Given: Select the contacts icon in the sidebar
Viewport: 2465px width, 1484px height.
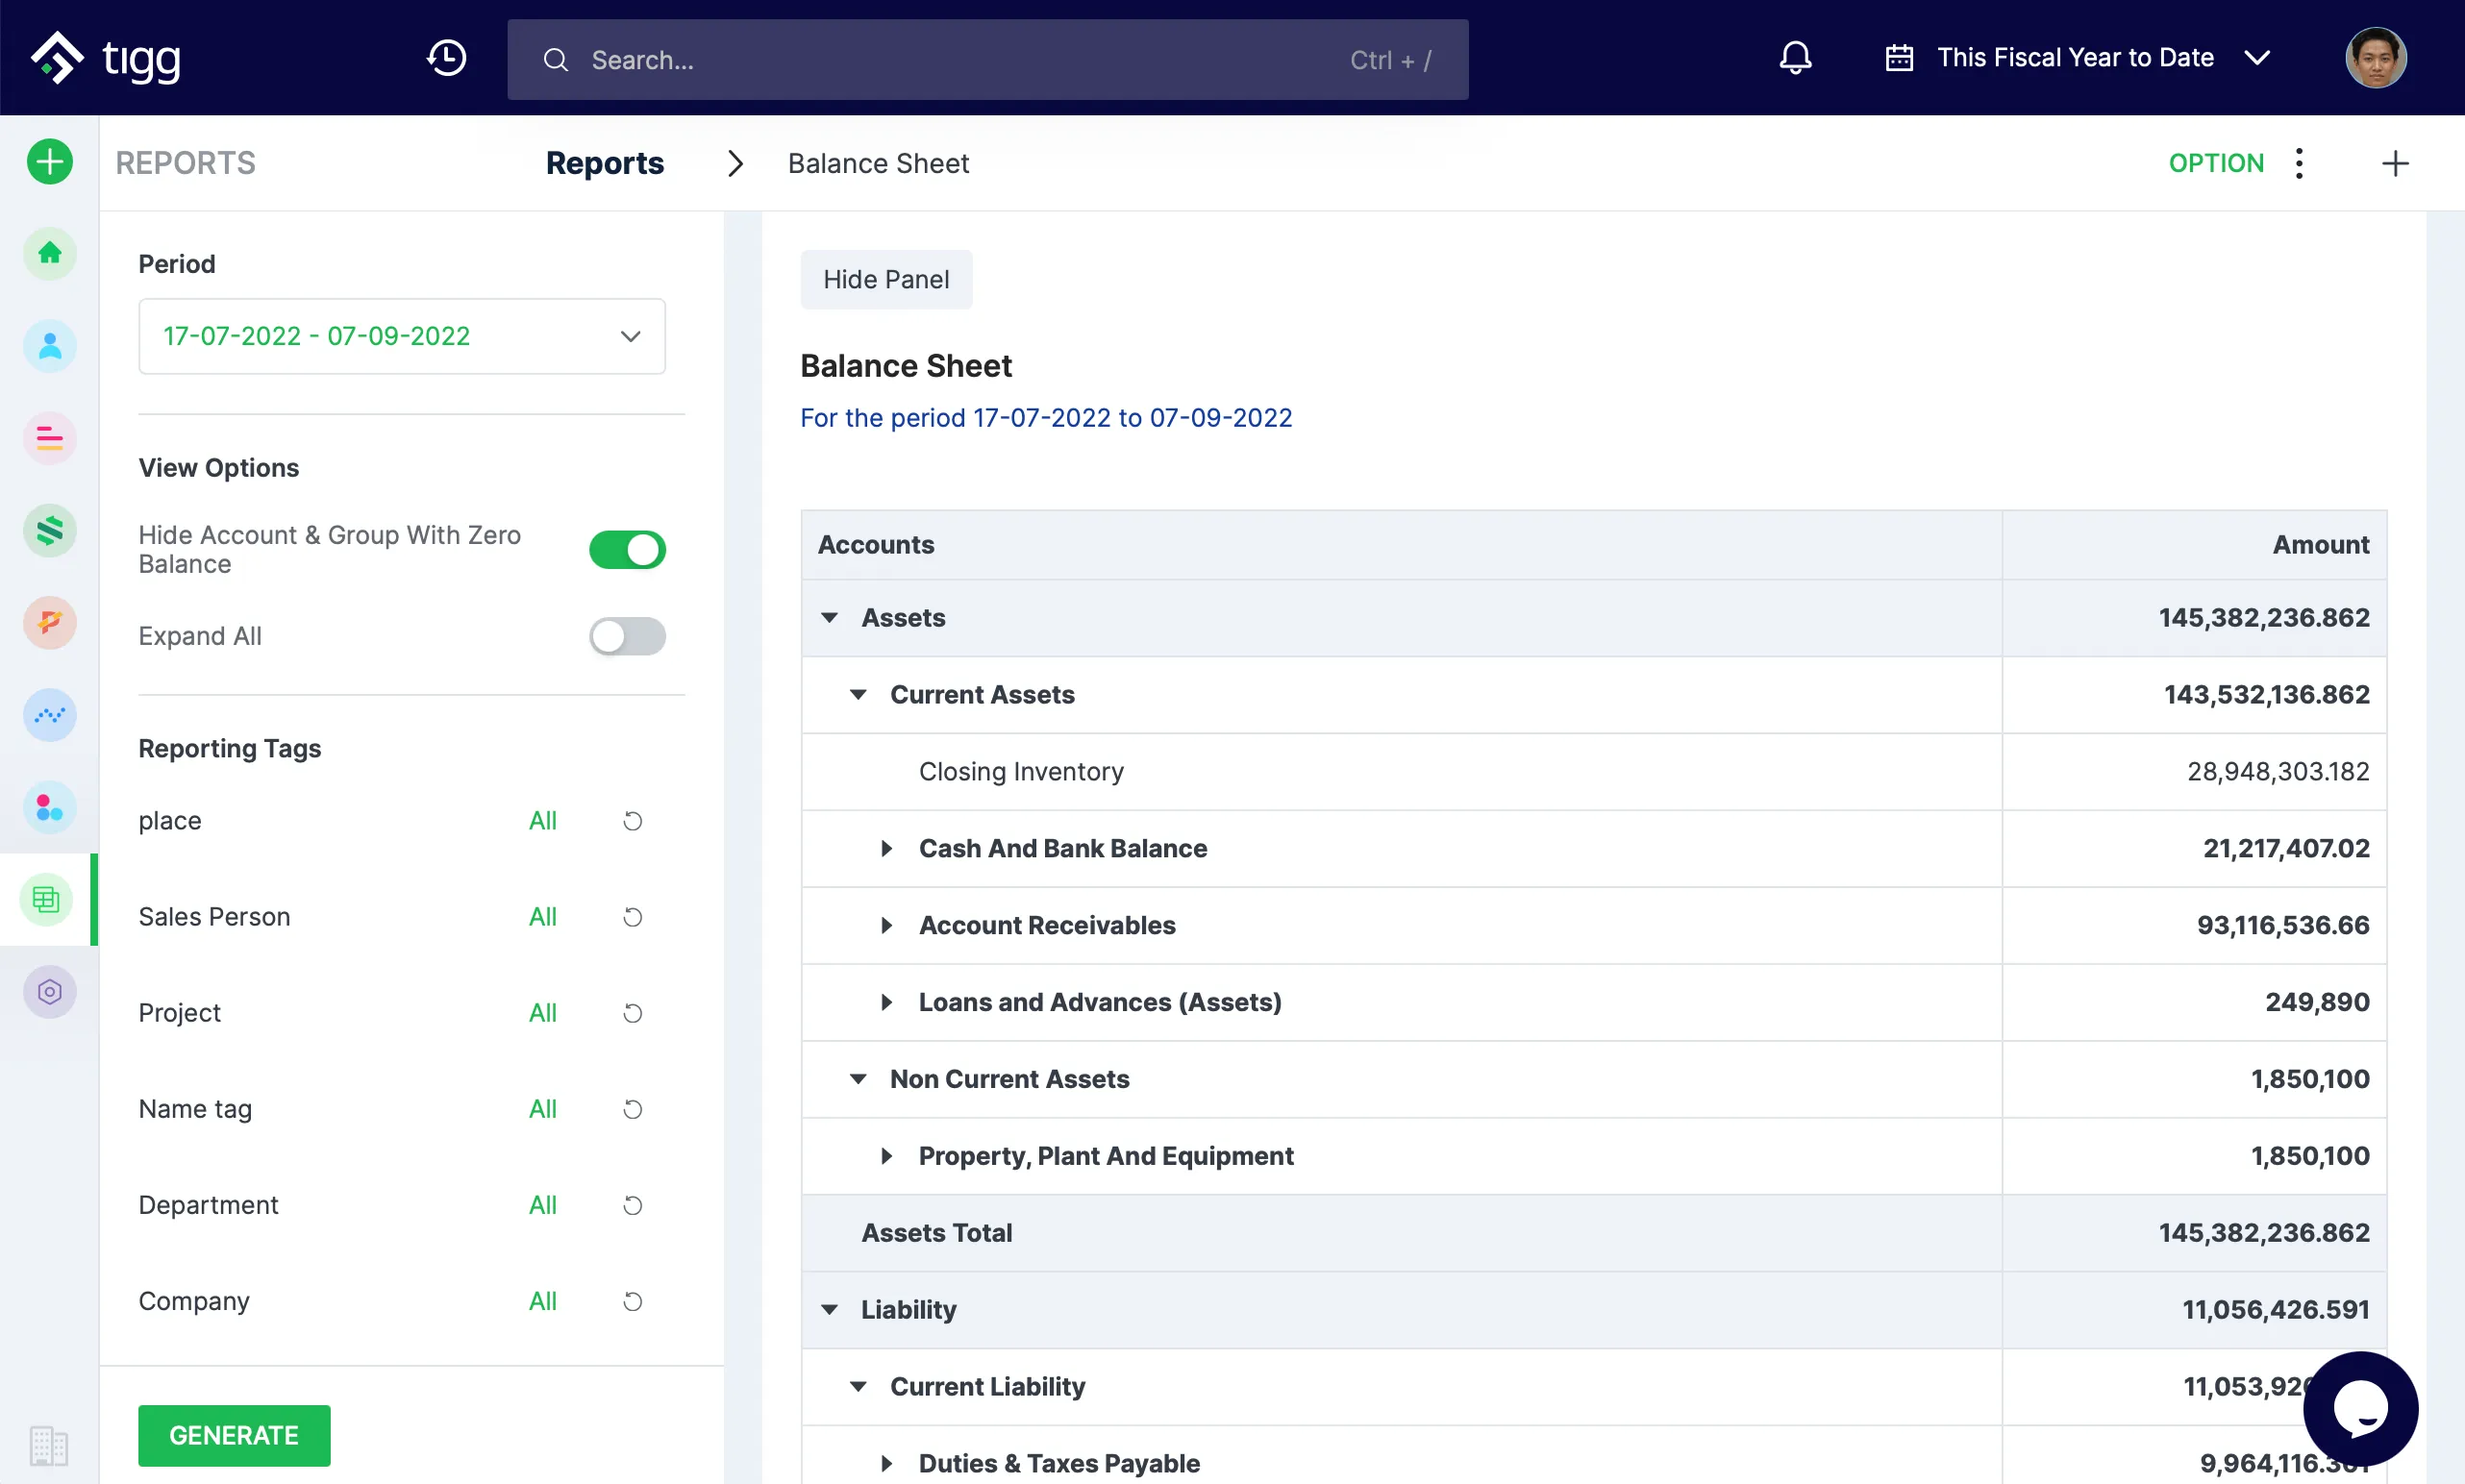Looking at the screenshot, I should click(49, 346).
